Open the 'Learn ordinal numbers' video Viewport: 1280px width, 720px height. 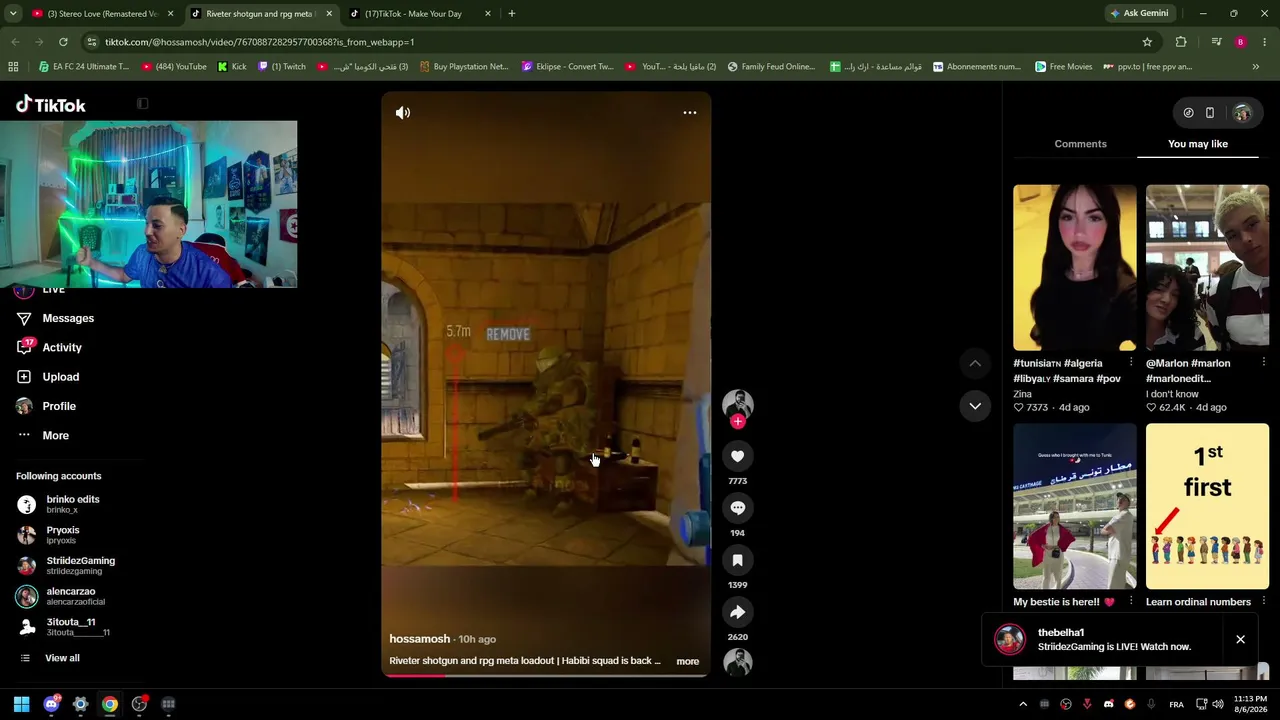point(1207,507)
